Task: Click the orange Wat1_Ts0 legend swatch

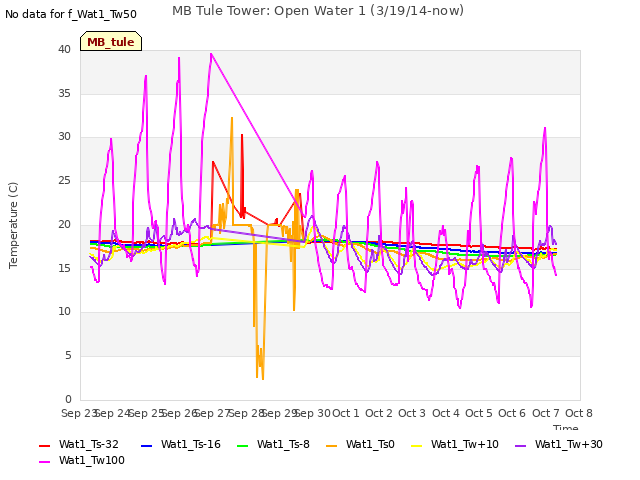Action: coord(332,445)
